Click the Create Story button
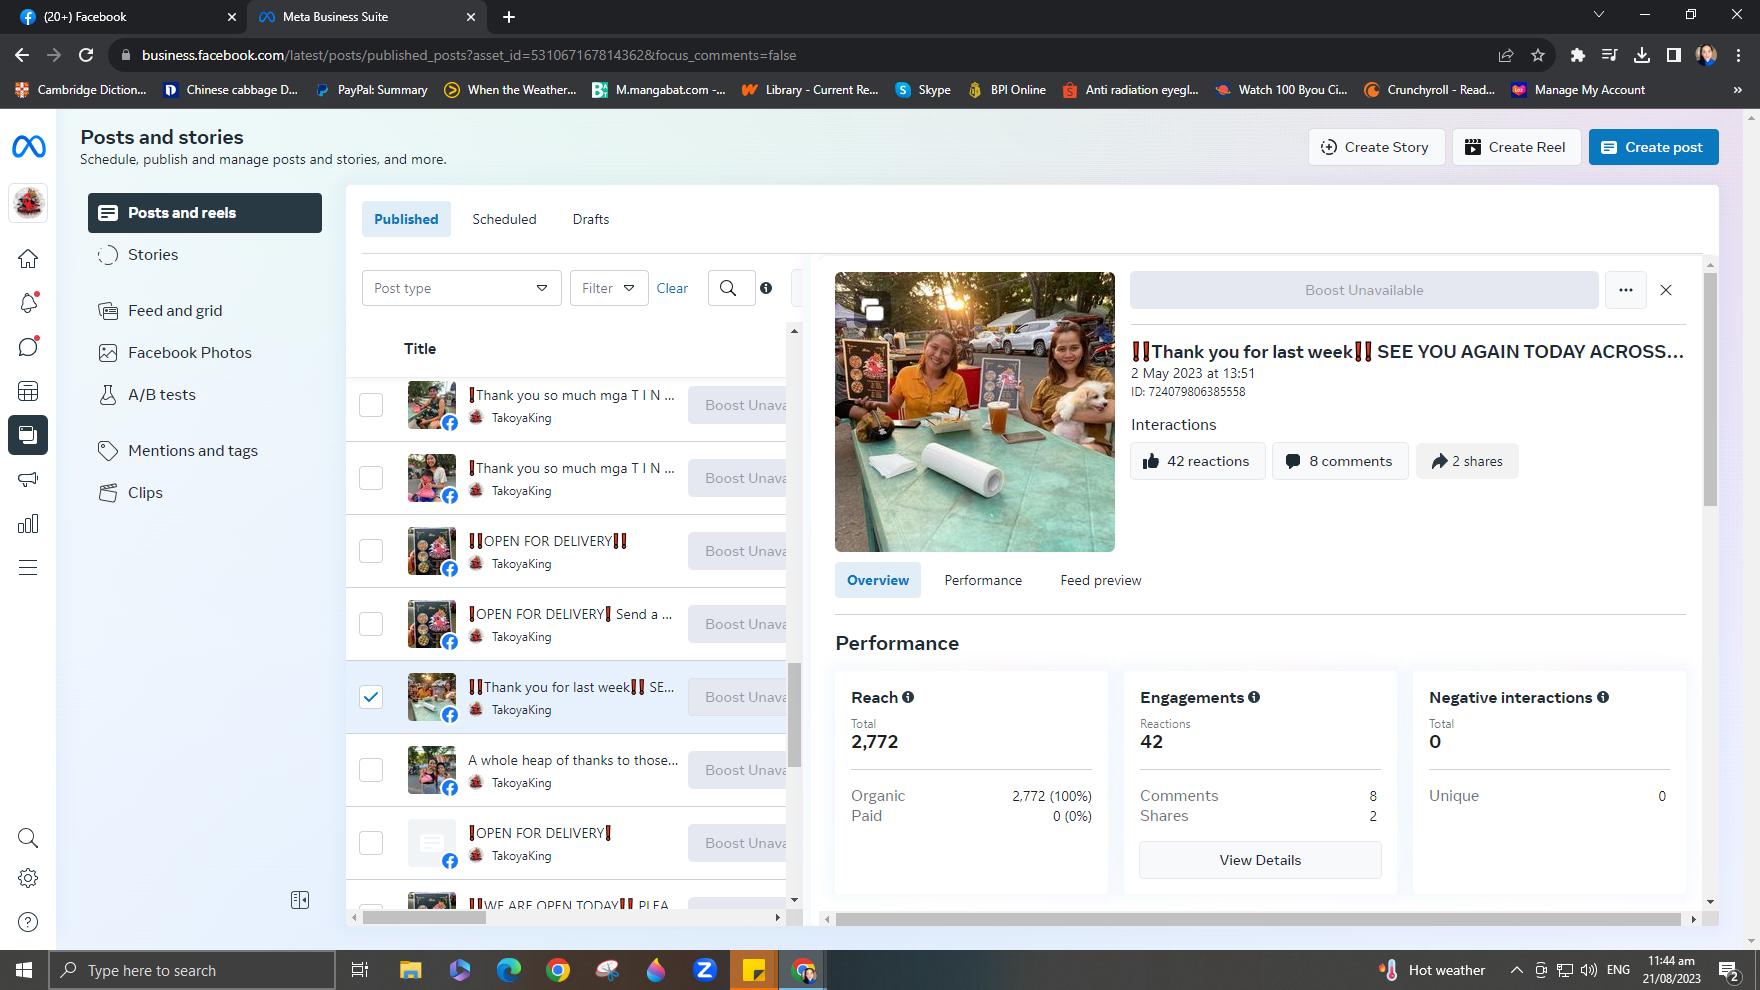Screen dimensions: 1760x990 click(x=1376, y=147)
